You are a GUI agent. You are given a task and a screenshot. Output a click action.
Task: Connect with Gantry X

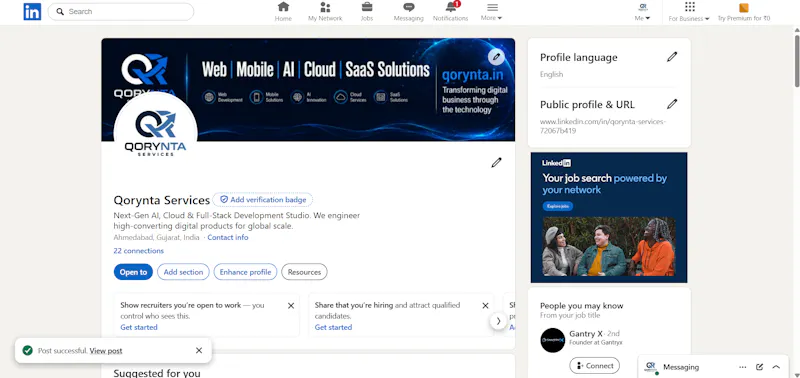594,366
